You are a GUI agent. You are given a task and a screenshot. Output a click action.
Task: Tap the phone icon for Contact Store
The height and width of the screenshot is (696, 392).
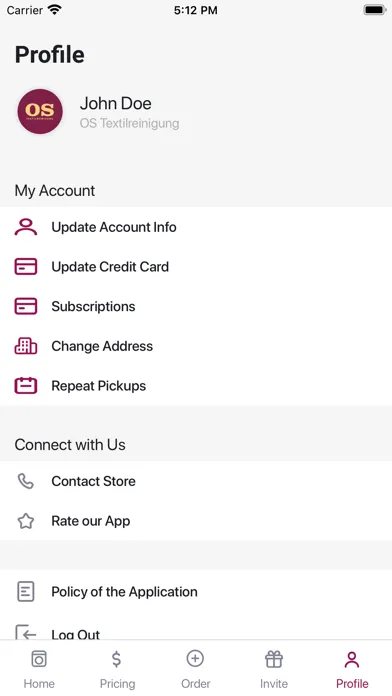pyautogui.click(x=26, y=481)
